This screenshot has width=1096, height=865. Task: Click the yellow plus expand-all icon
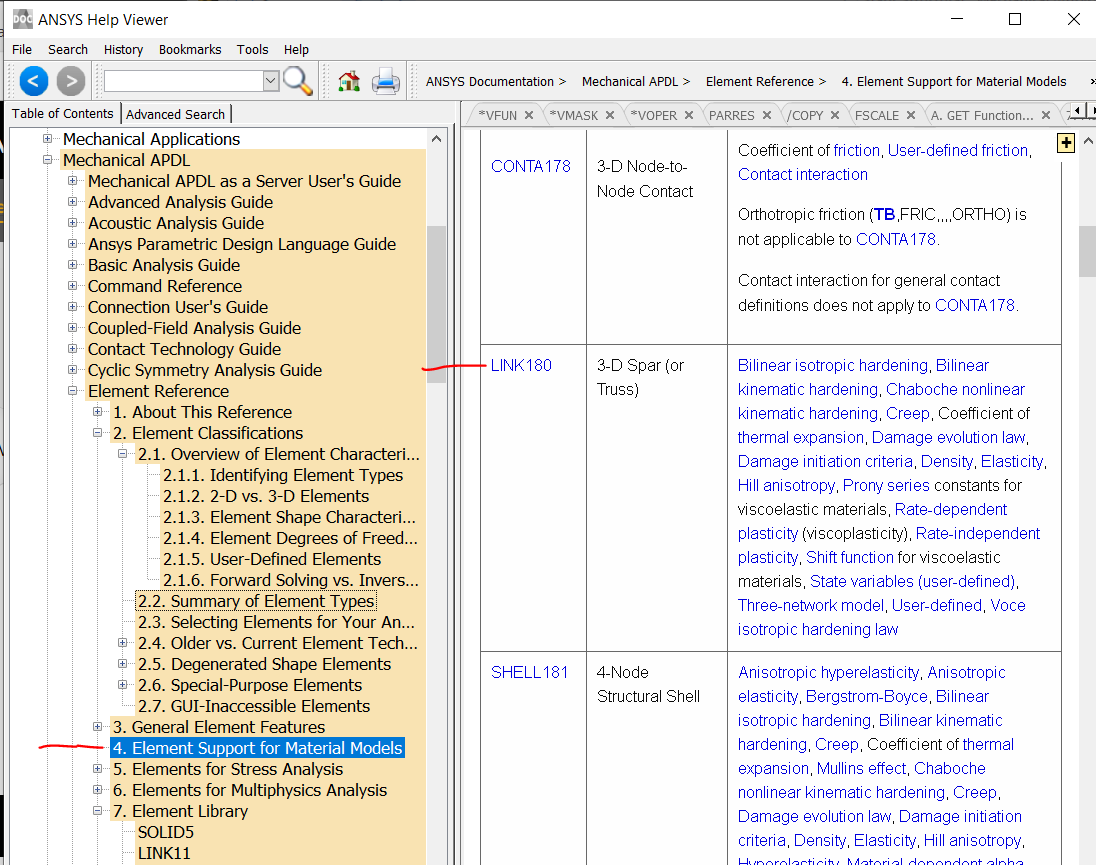coord(1066,143)
